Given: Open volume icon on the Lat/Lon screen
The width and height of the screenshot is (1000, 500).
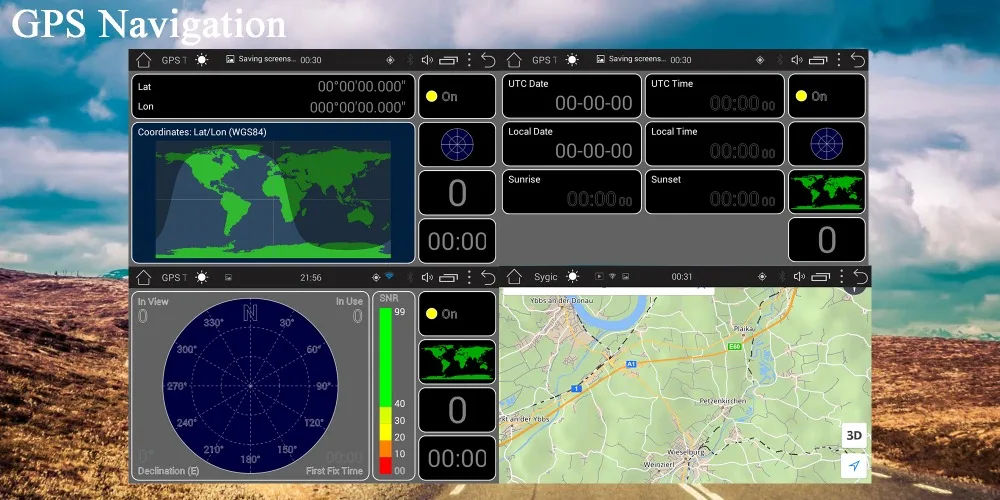Looking at the screenshot, I should point(427,60).
